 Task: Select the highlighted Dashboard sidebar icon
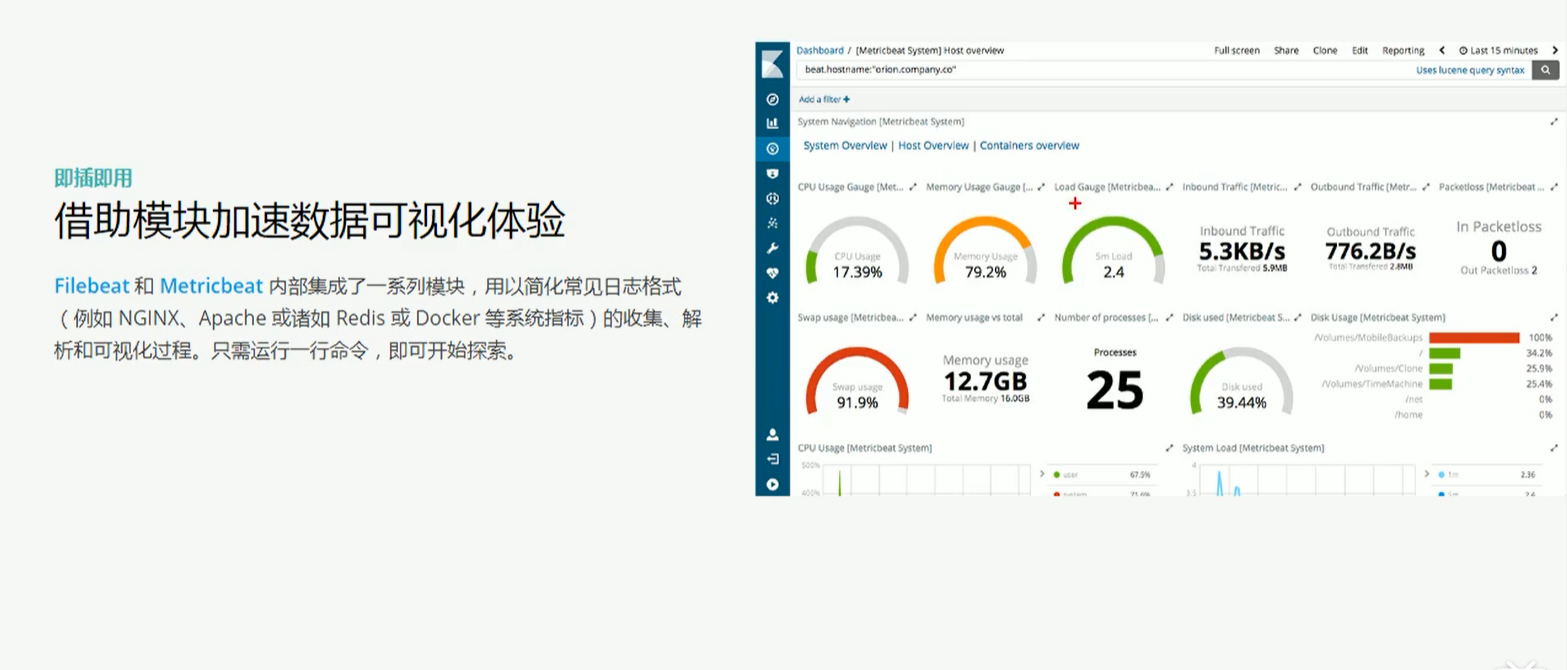[x=772, y=148]
